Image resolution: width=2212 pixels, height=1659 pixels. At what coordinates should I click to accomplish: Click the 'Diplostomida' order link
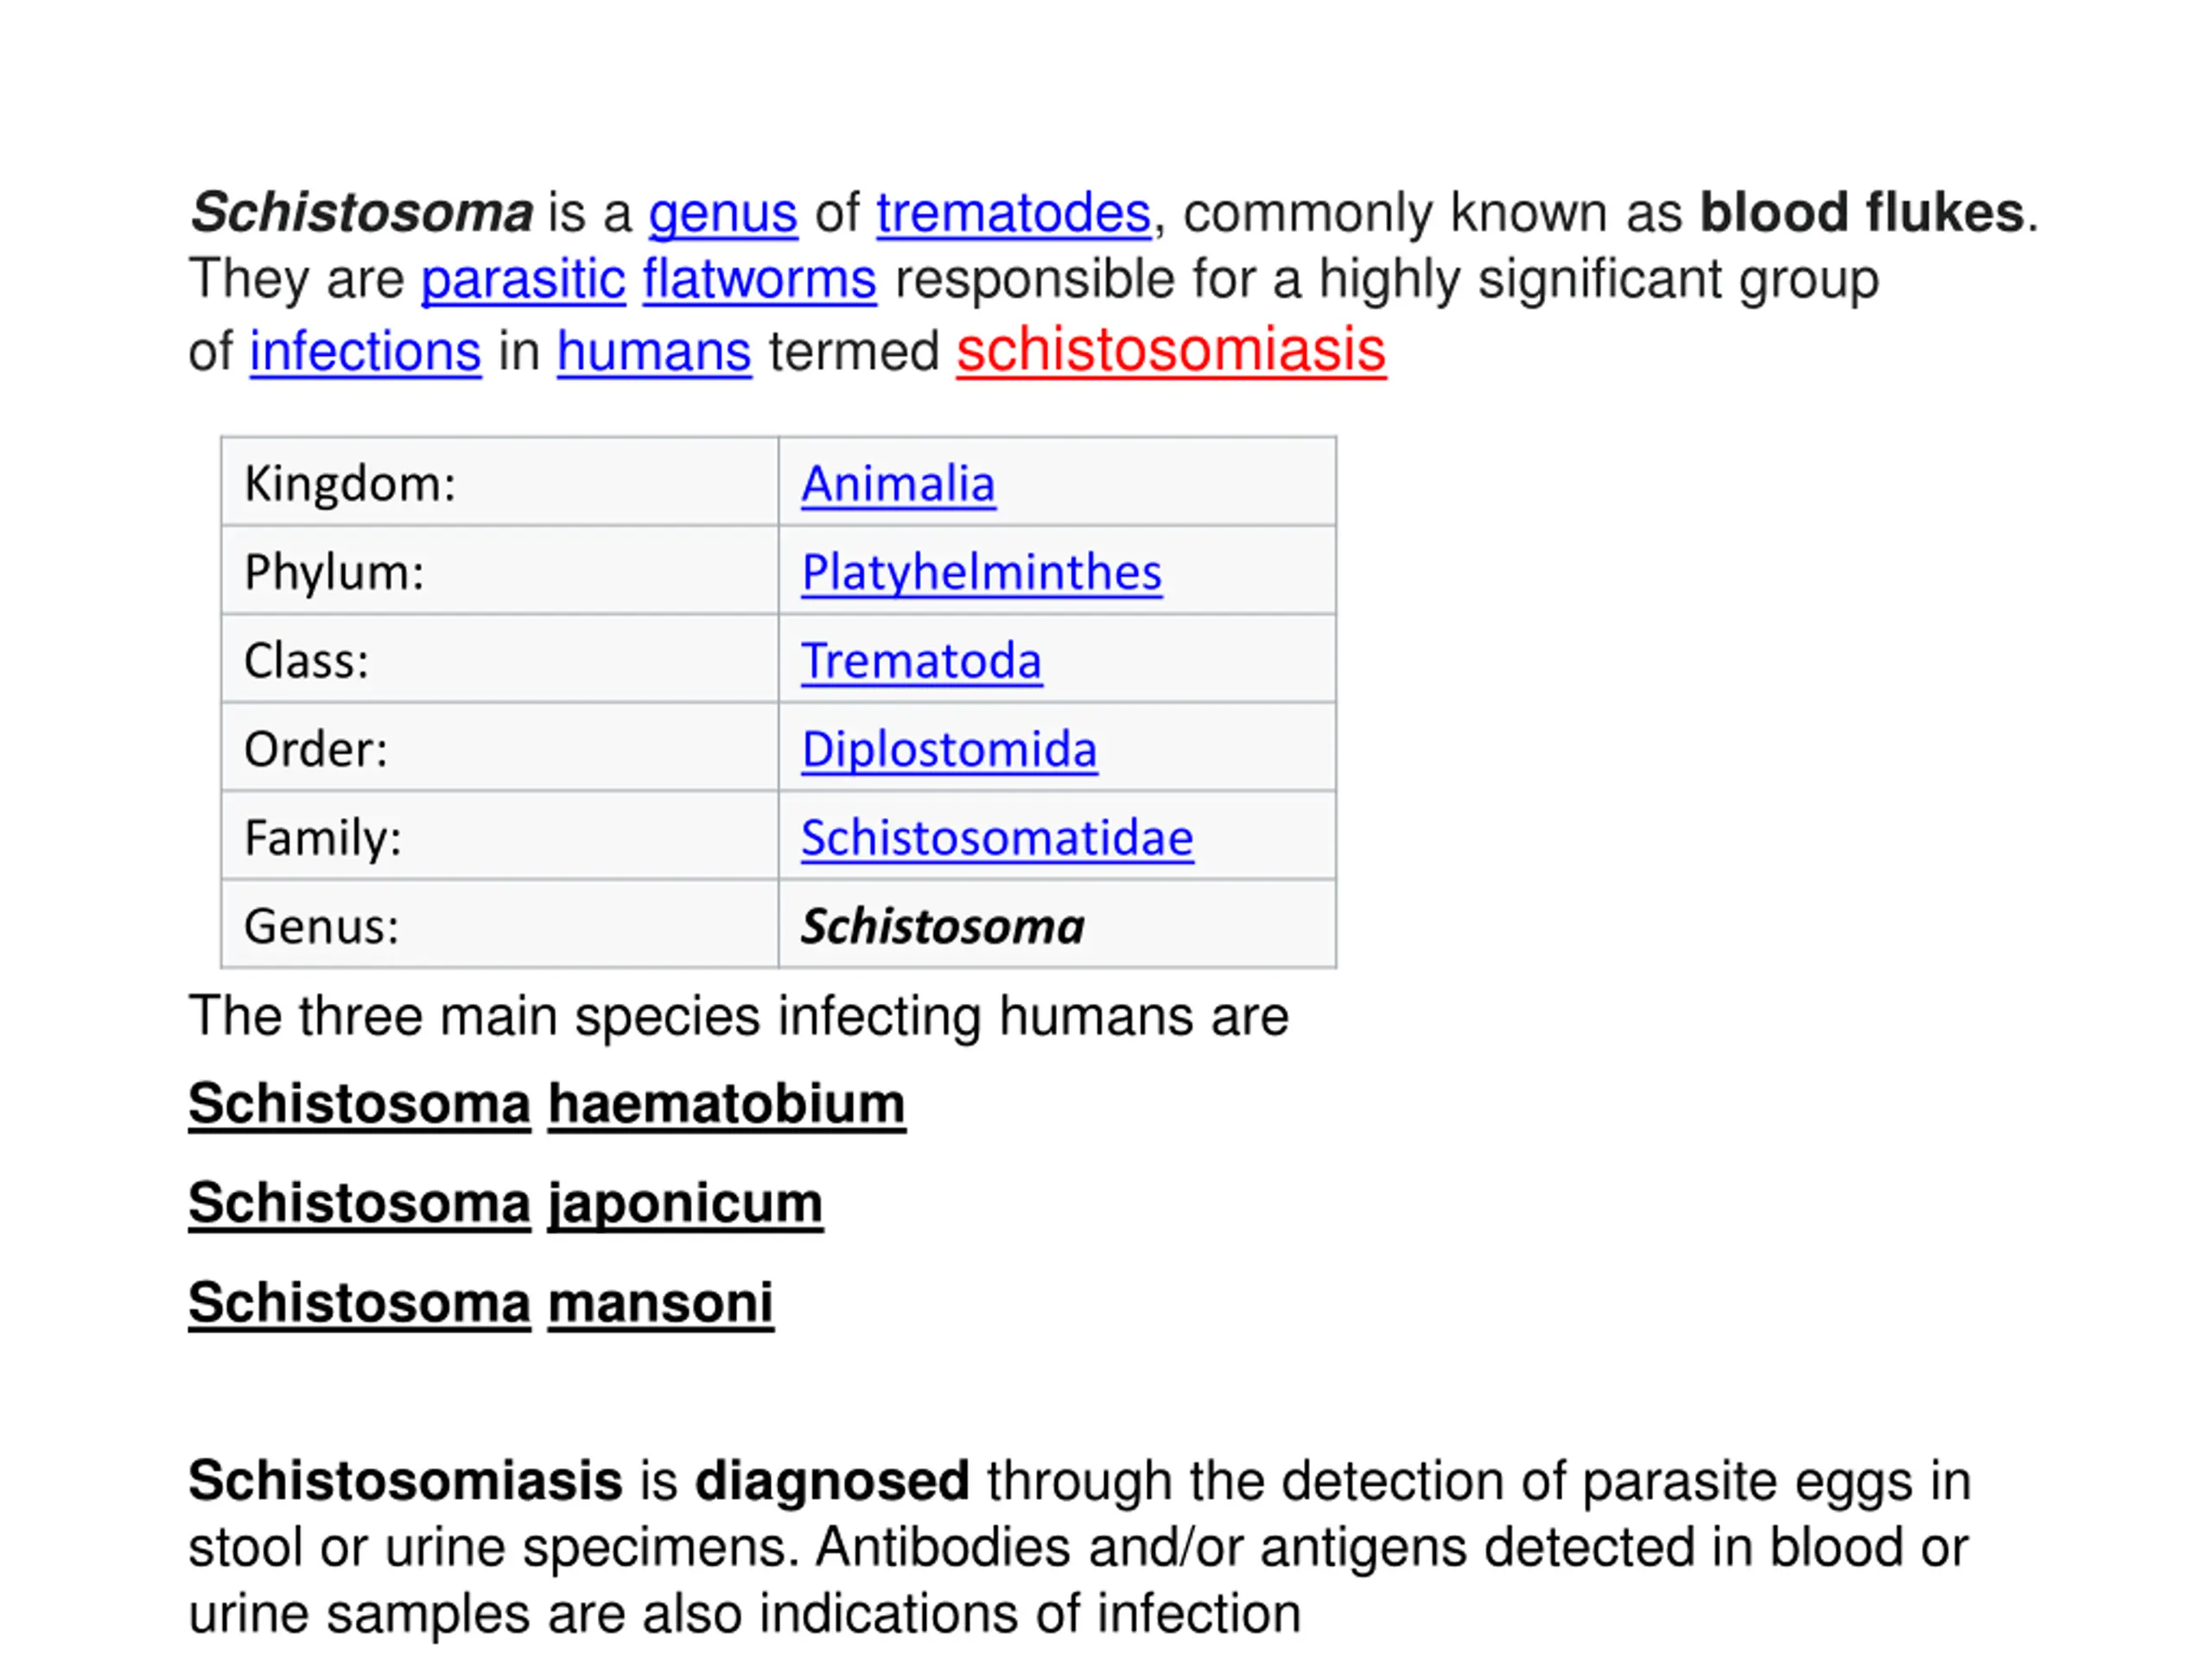coord(949,749)
